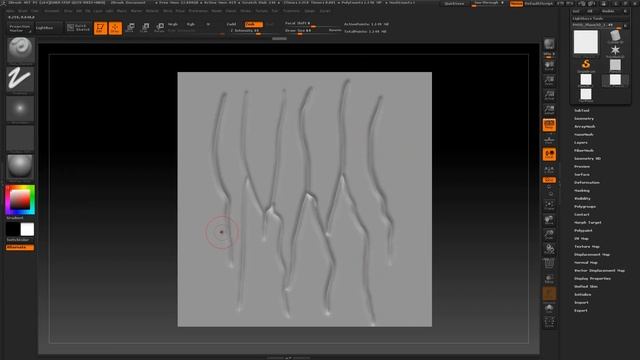The image size is (640, 360).
Task: Open the Render menu
Action: click(217, 11)
